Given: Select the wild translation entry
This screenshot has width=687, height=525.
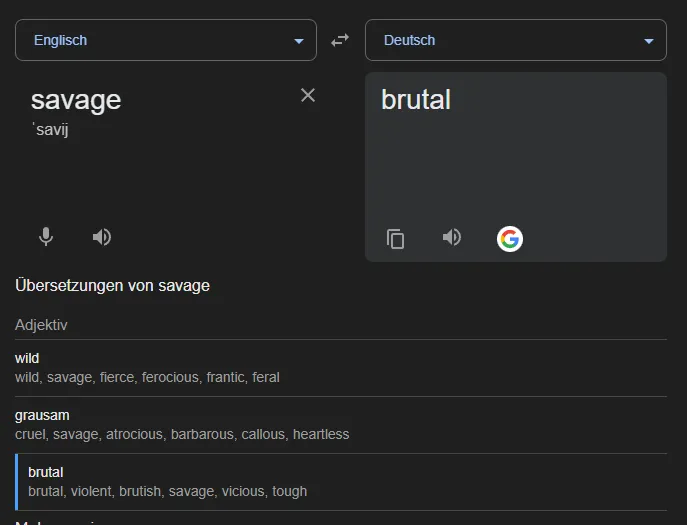Looking at the screenshot, I should (x=341, y=368).
